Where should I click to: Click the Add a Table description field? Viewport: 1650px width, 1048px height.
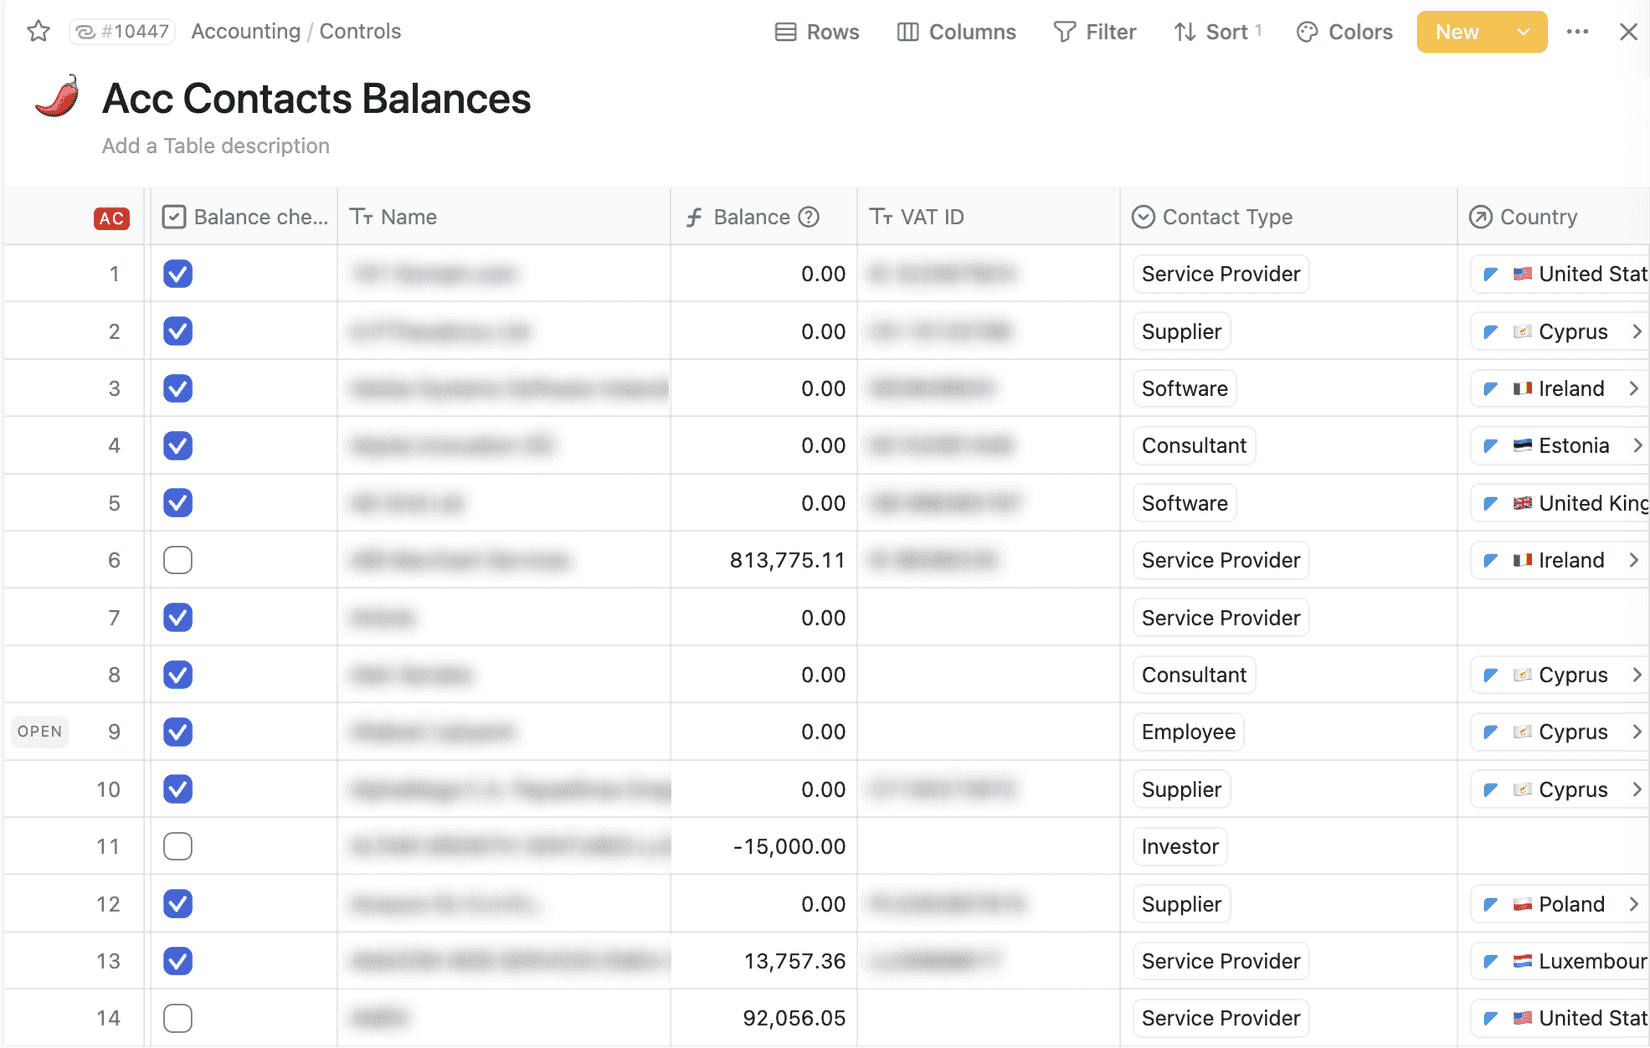[x=215, y=145]
